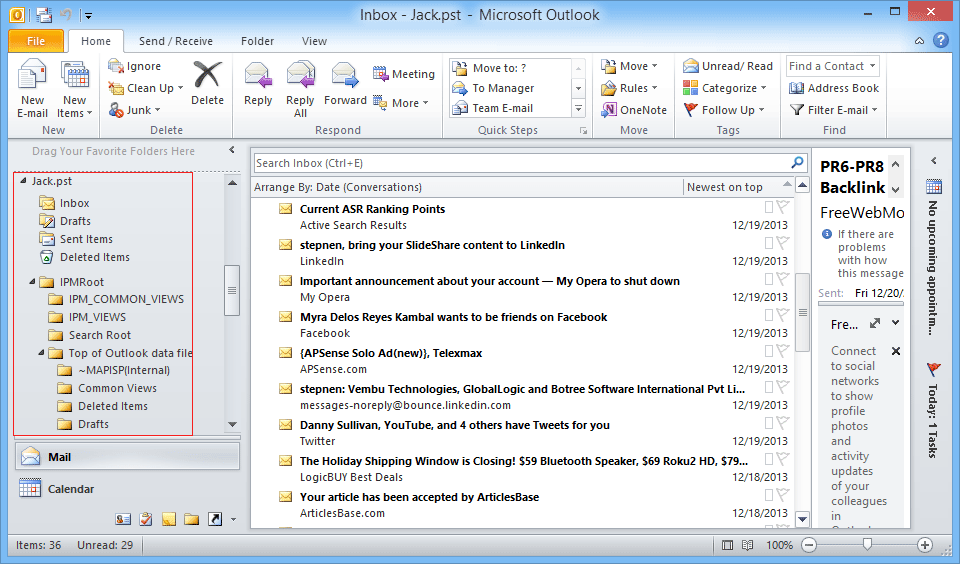This screenshot has width=960, height=564.
Task: Send to OneNote
Action: tap(634, 110)
